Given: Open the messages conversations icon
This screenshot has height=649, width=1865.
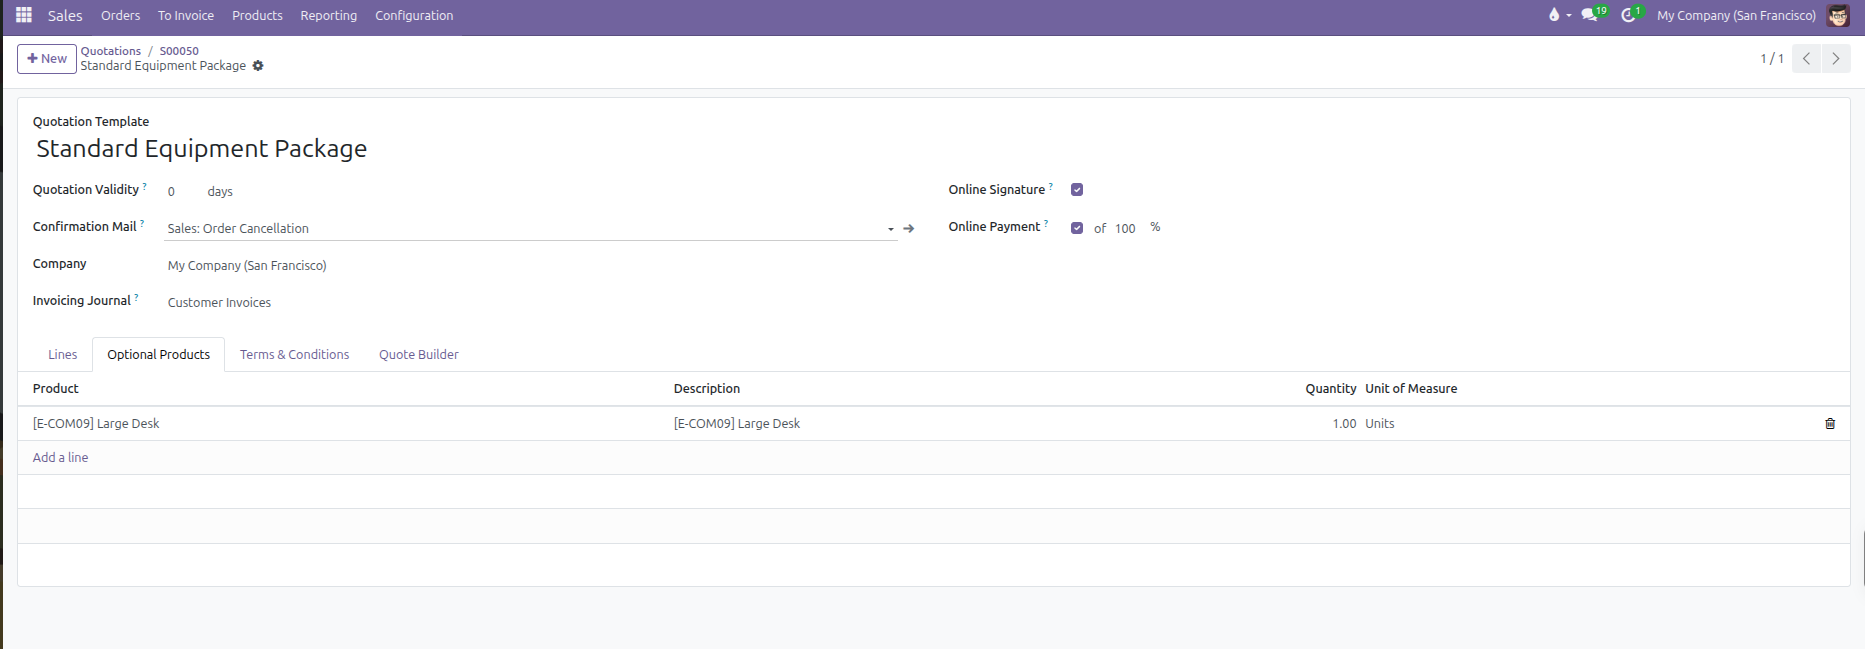Looking at the screenshot, I should 1594,14.
